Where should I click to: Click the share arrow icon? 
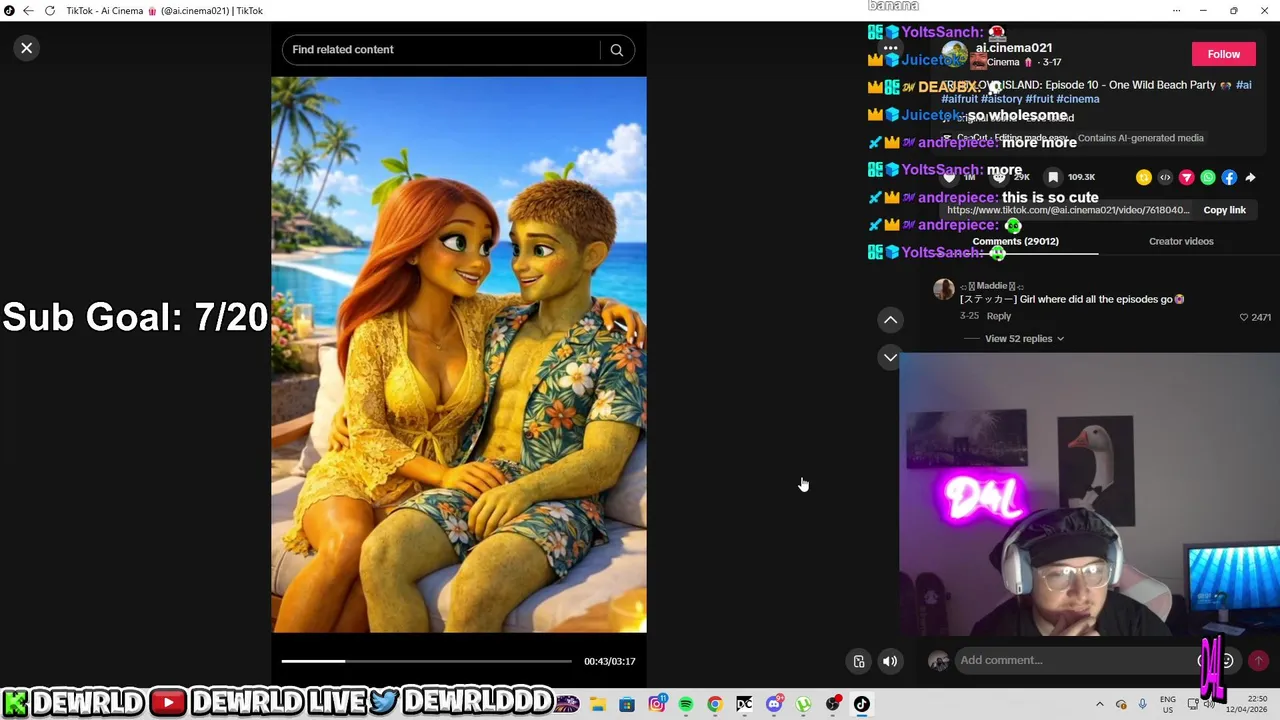(1250, 177)
